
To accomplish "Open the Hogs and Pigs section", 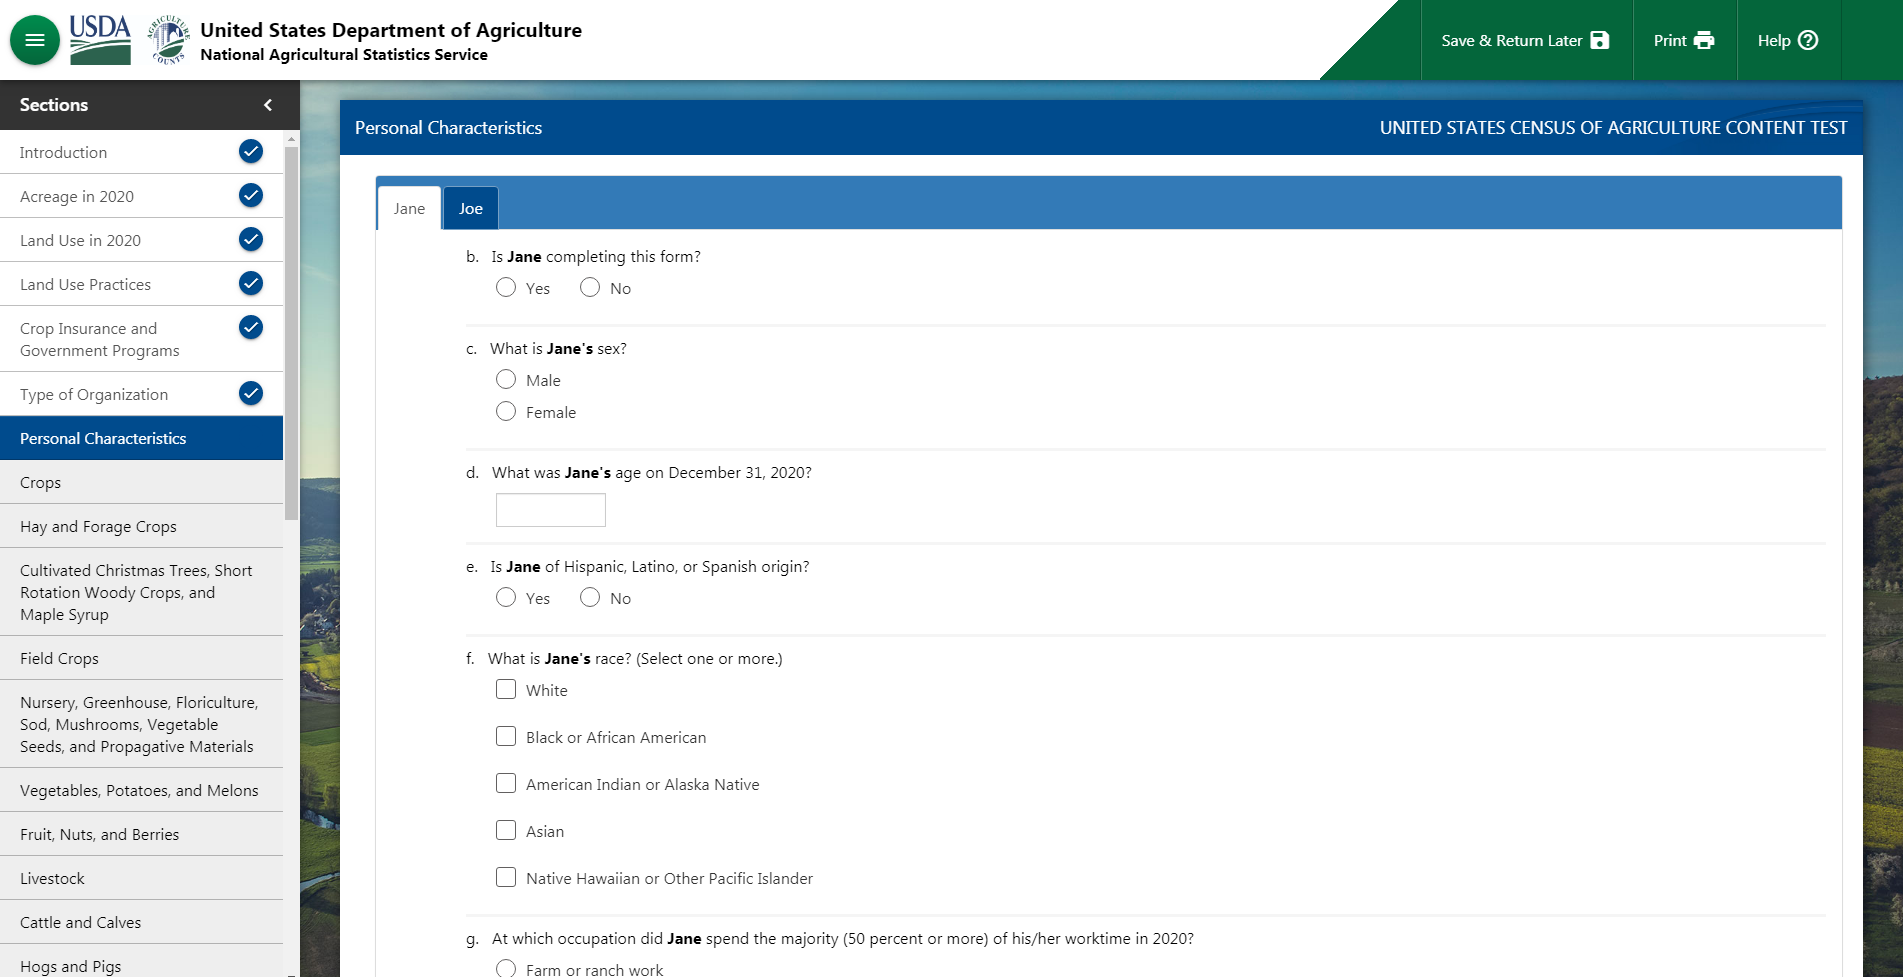I will pos(141,961).
